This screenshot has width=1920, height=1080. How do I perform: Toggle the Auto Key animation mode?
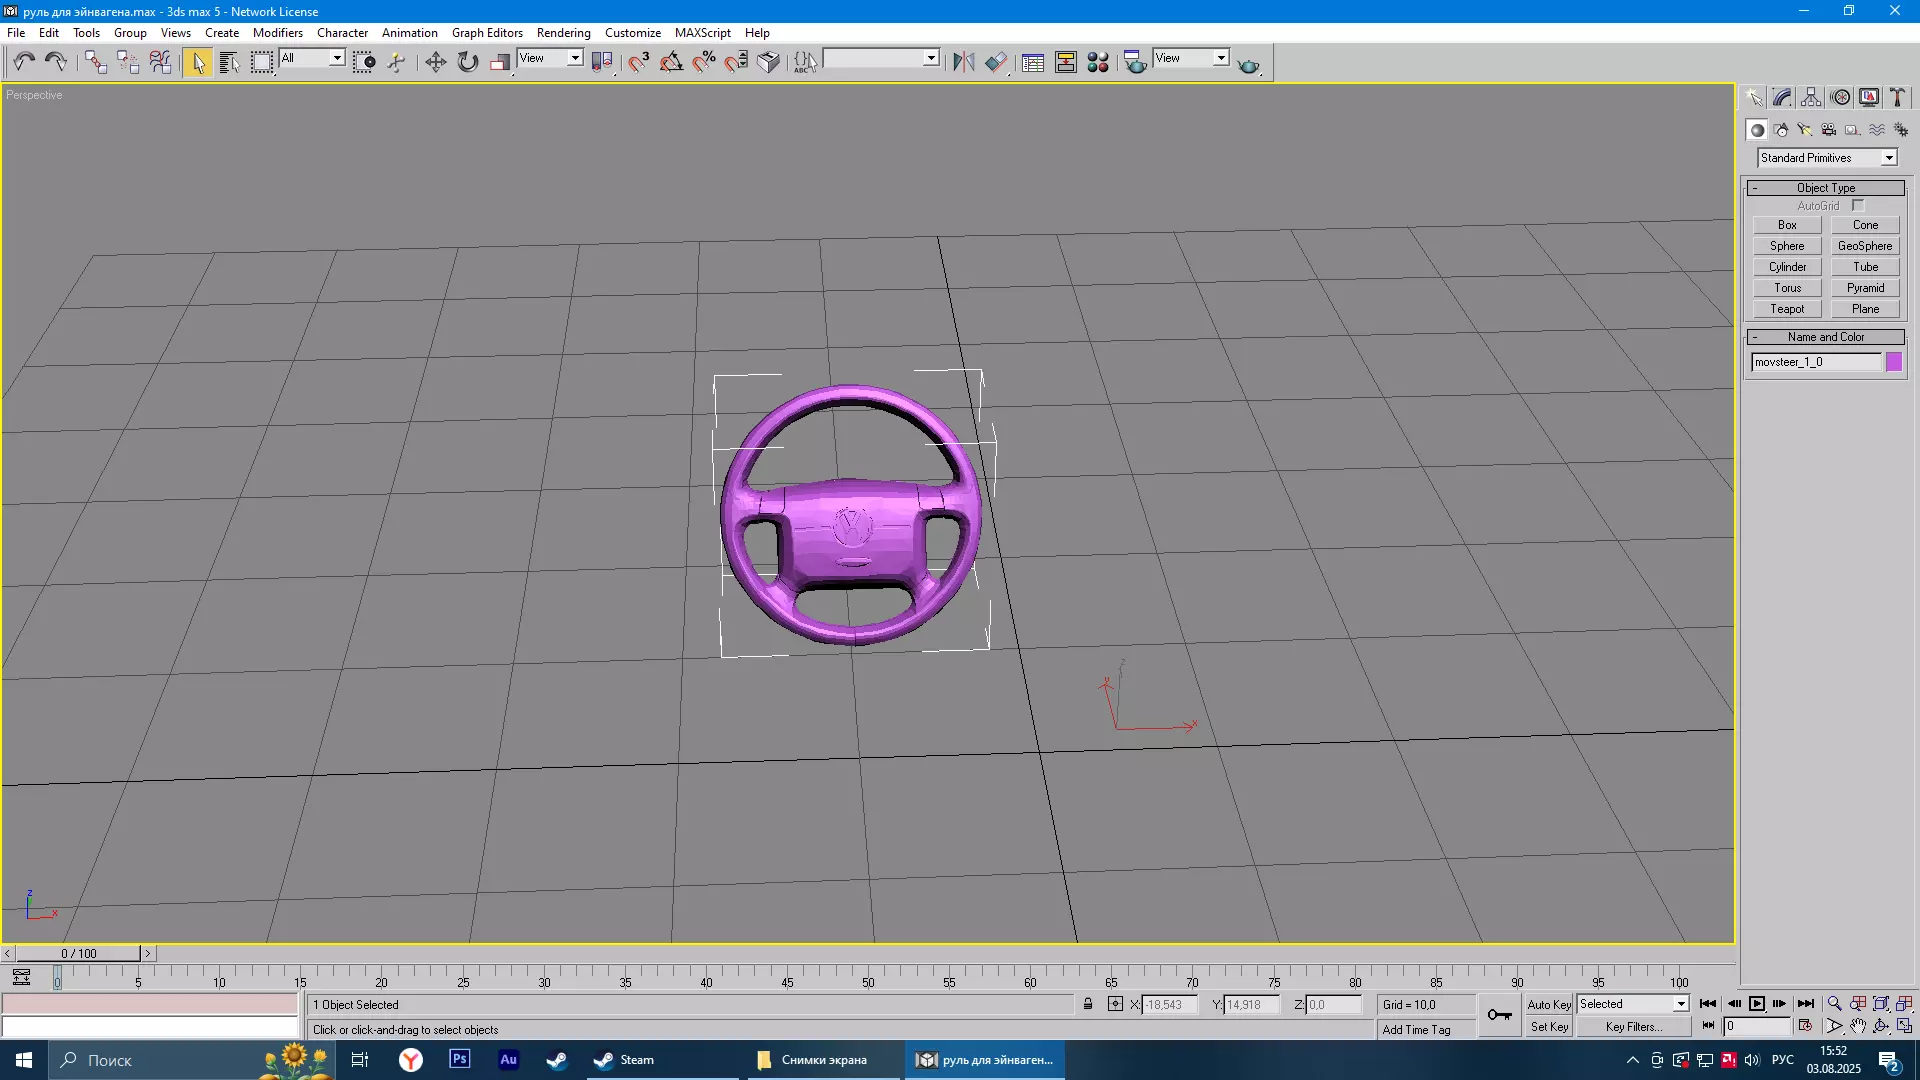tap(1549, 1004)
